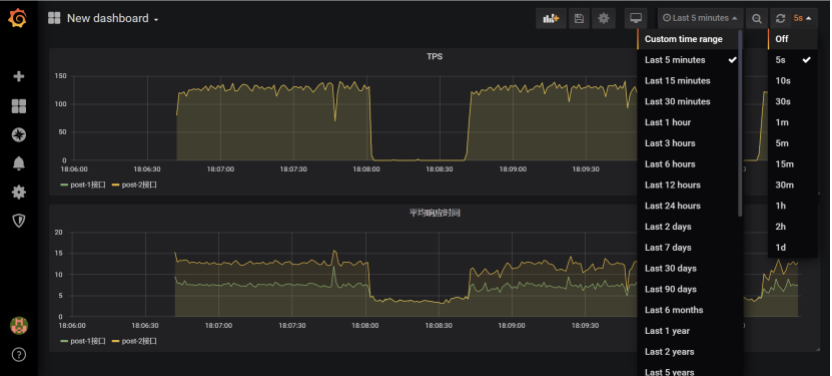The width and height of the screenshot is (832, 376).
Task: Set refresh interval to 5s
Action: click(793, 60)
